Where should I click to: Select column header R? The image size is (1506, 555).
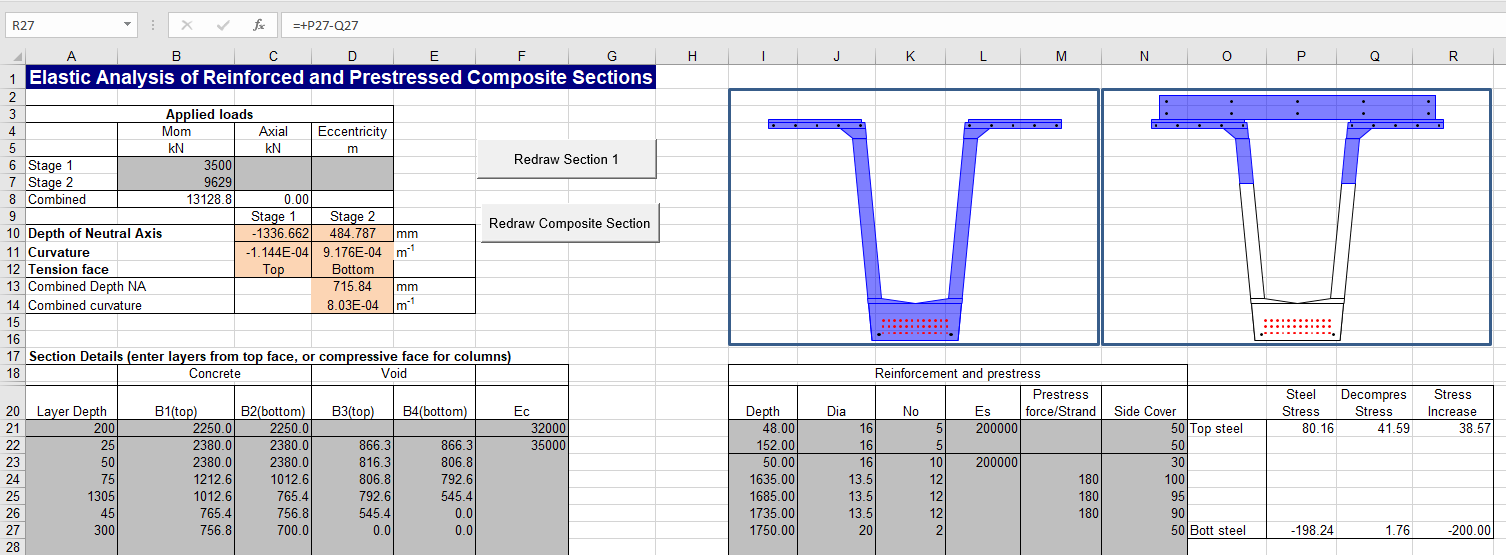[x=1452, y=57]
